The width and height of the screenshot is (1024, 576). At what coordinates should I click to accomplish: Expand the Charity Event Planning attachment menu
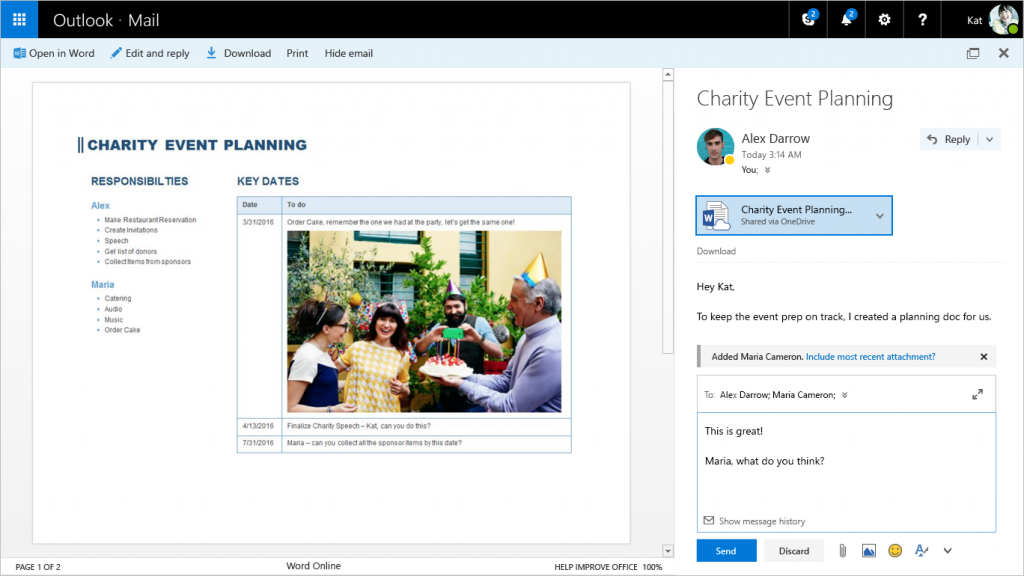tap(878, 215)
